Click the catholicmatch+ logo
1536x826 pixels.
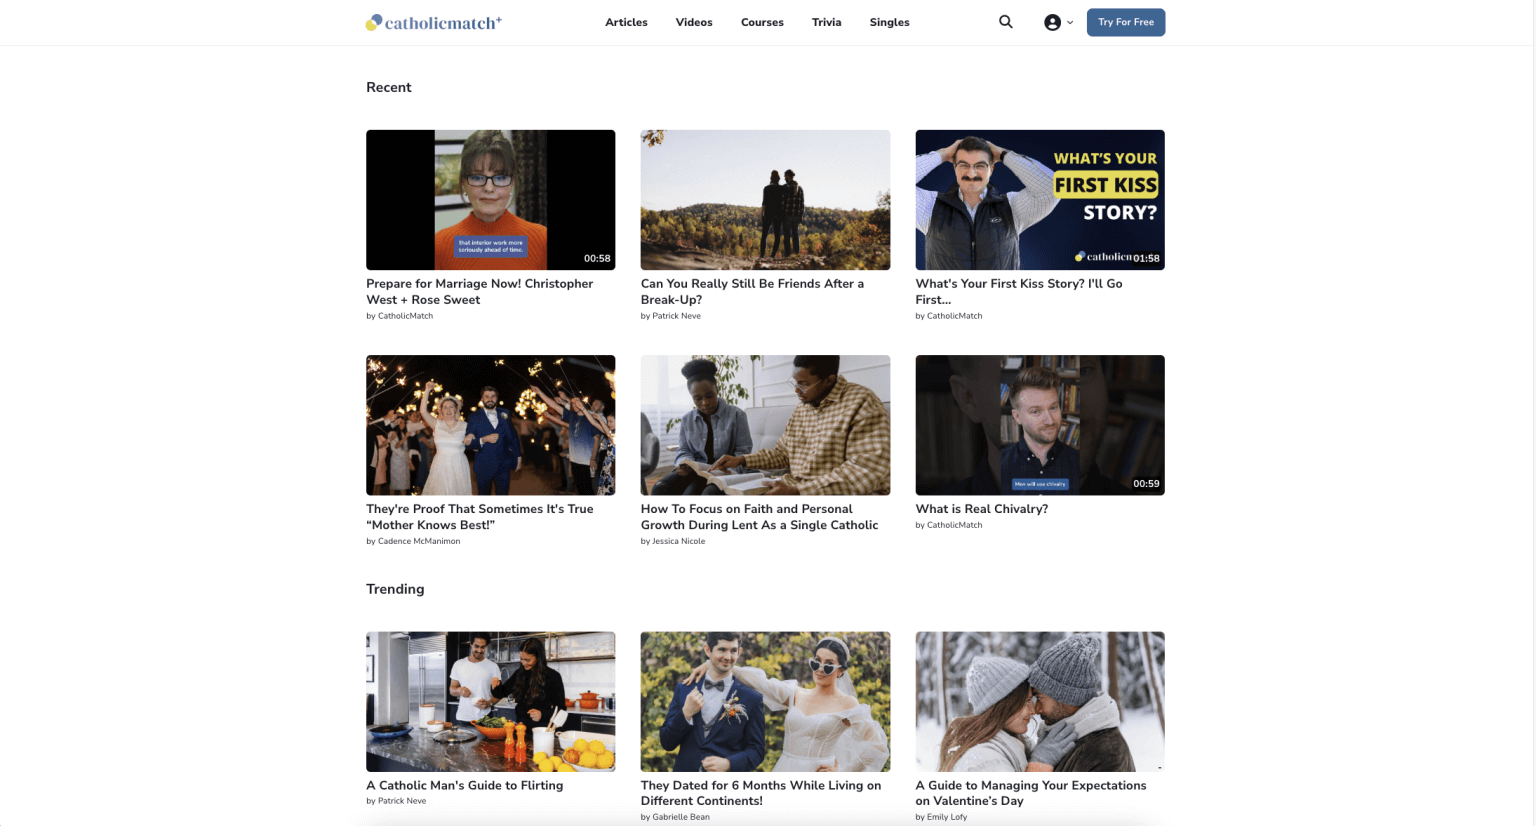[433, 21]
